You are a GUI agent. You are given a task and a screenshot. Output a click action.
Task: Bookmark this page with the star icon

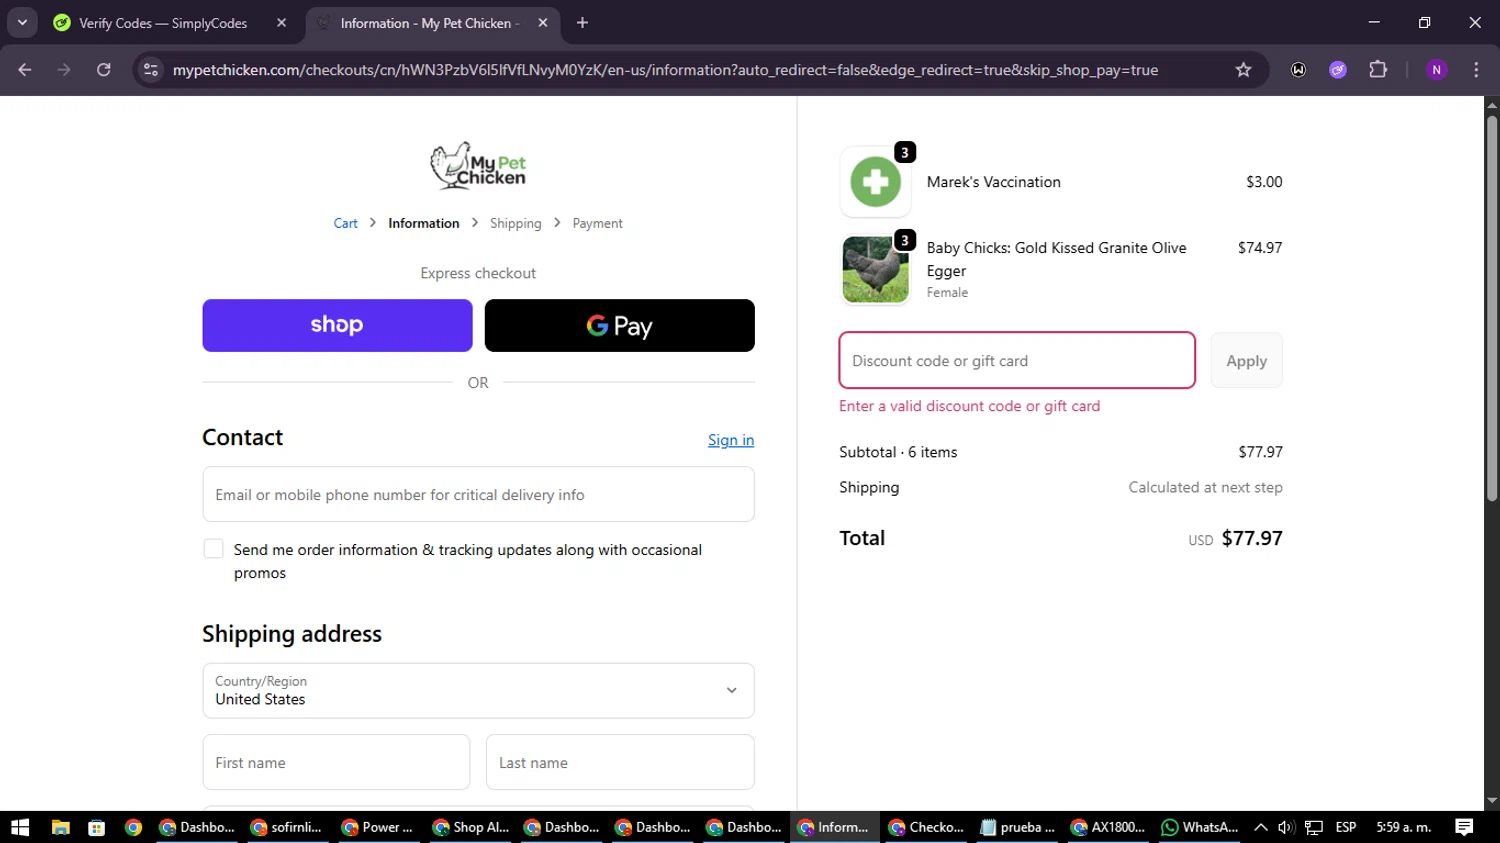[1243, 70]
